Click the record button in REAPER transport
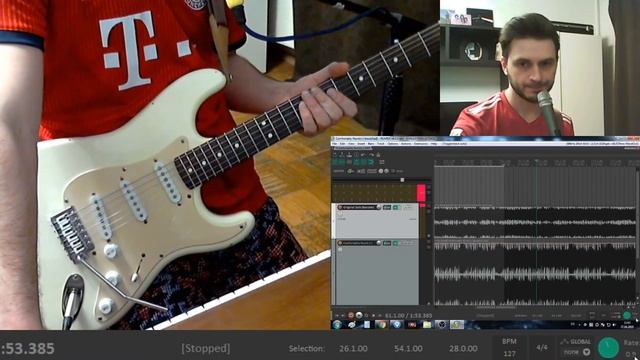 351,316
